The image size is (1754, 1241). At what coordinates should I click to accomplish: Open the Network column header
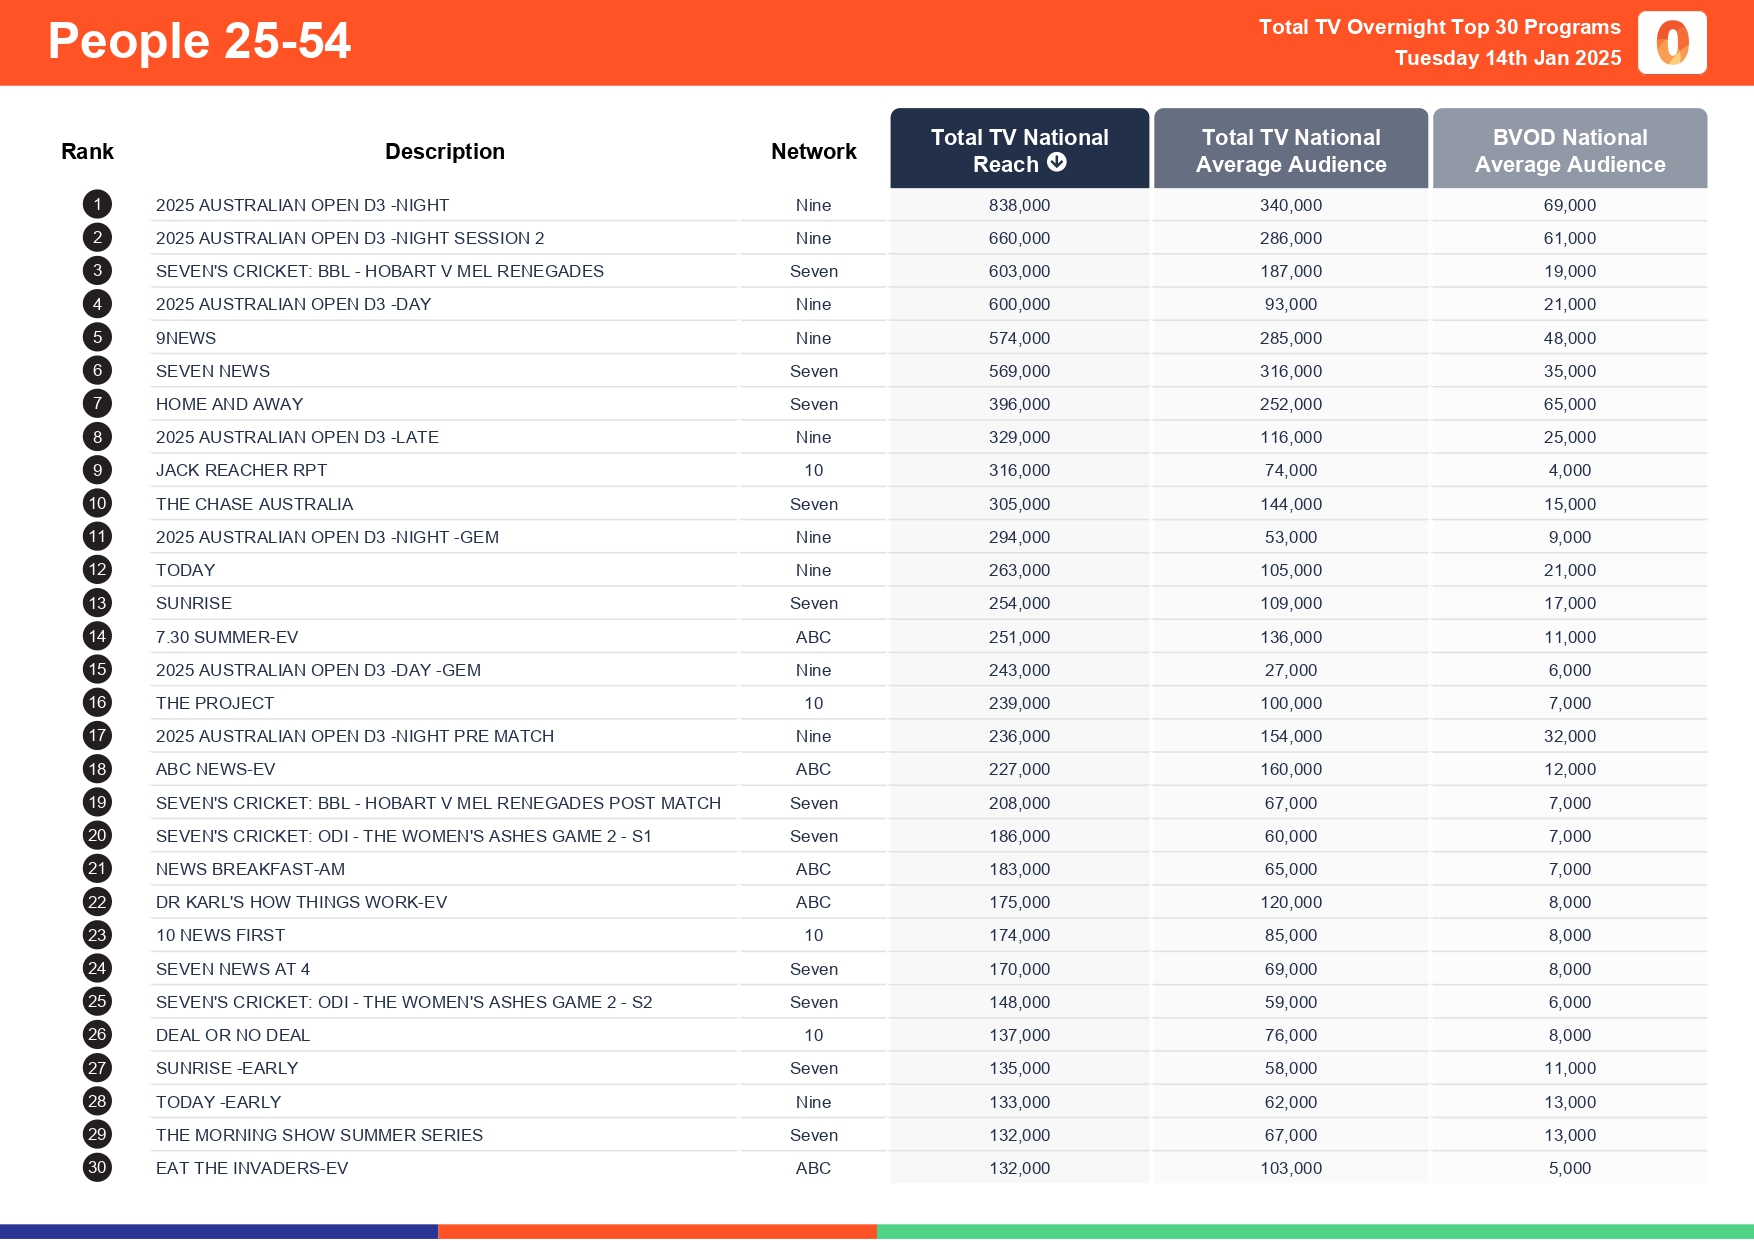[x=813, y=150]
